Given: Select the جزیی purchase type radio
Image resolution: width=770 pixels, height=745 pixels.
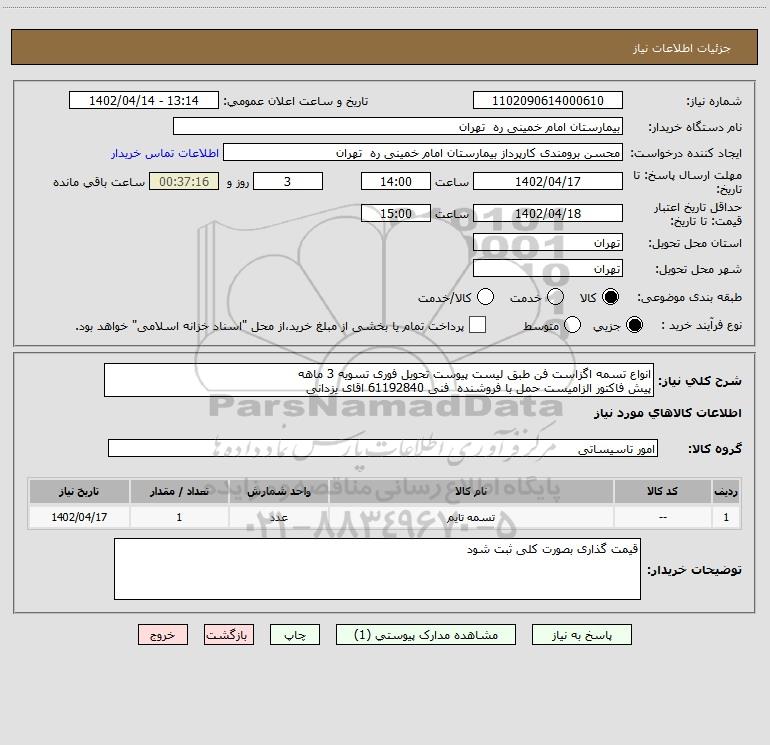Looking at the screenshot, I should click(634, 325).
